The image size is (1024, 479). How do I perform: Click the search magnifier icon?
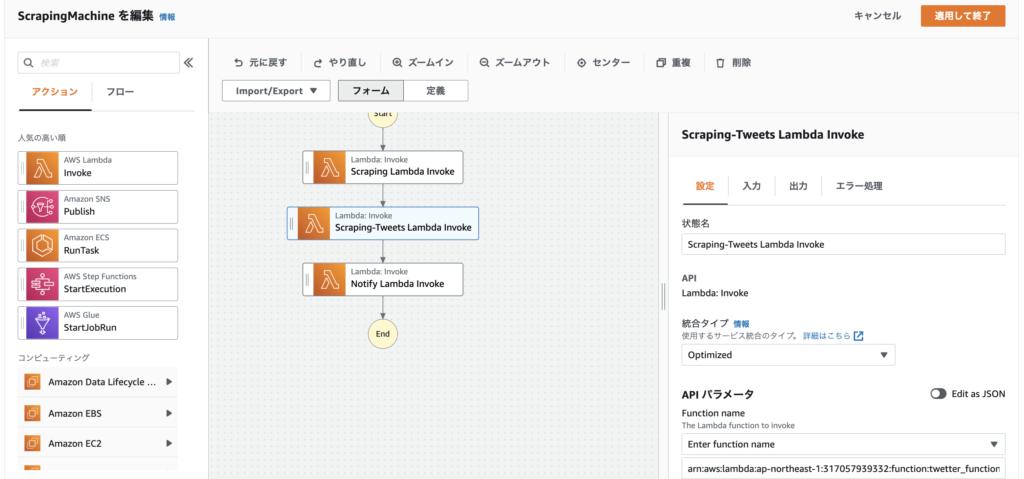coord(28,63)
